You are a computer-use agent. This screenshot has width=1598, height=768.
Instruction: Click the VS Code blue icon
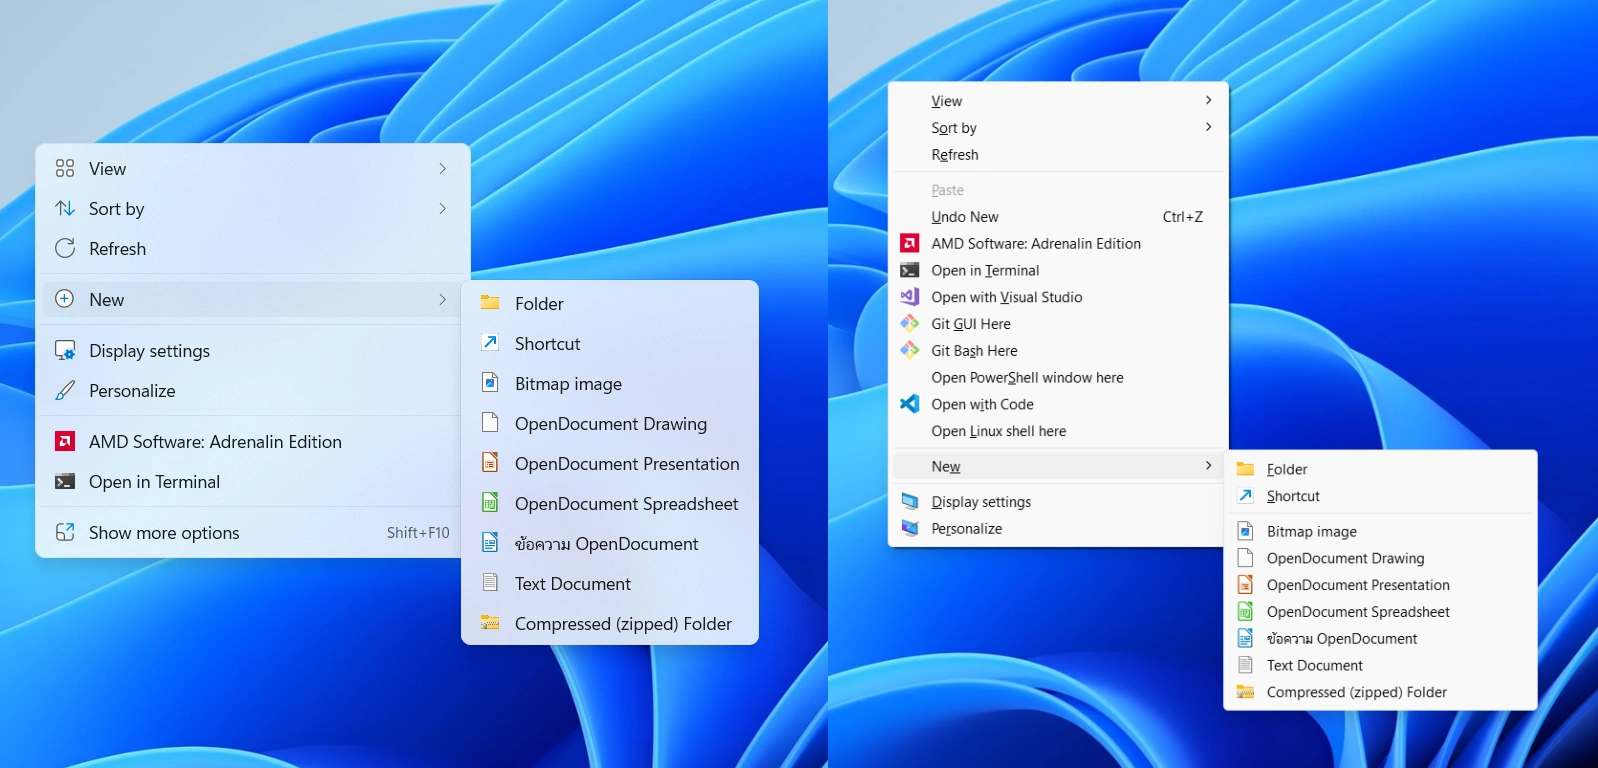(x=909, y=404)
